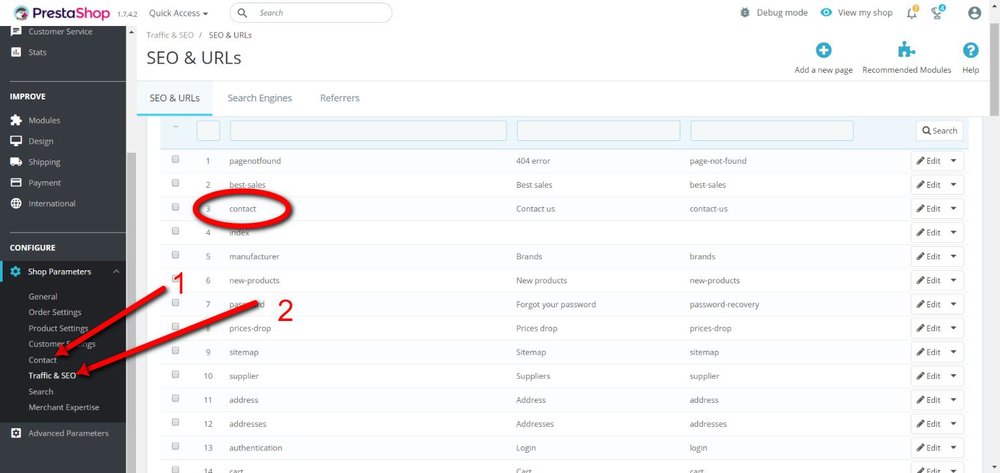1000x473 pixels.
Task: Open dropdown arrow beside Edit for new-products
Action: pyautogui.click(x=954, y=280)
